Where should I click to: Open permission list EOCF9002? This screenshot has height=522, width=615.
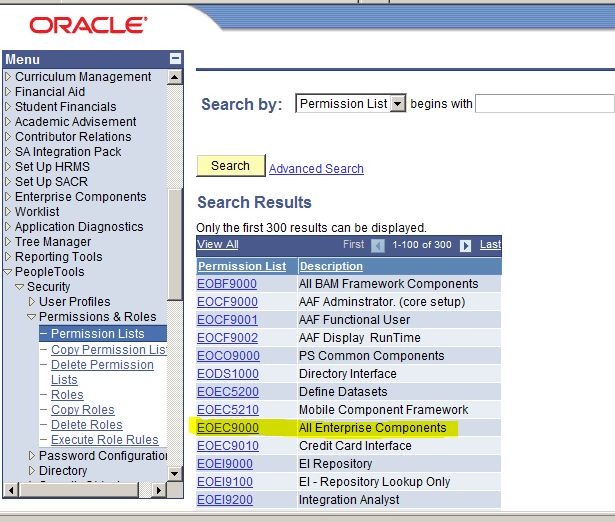coord(227,338)
